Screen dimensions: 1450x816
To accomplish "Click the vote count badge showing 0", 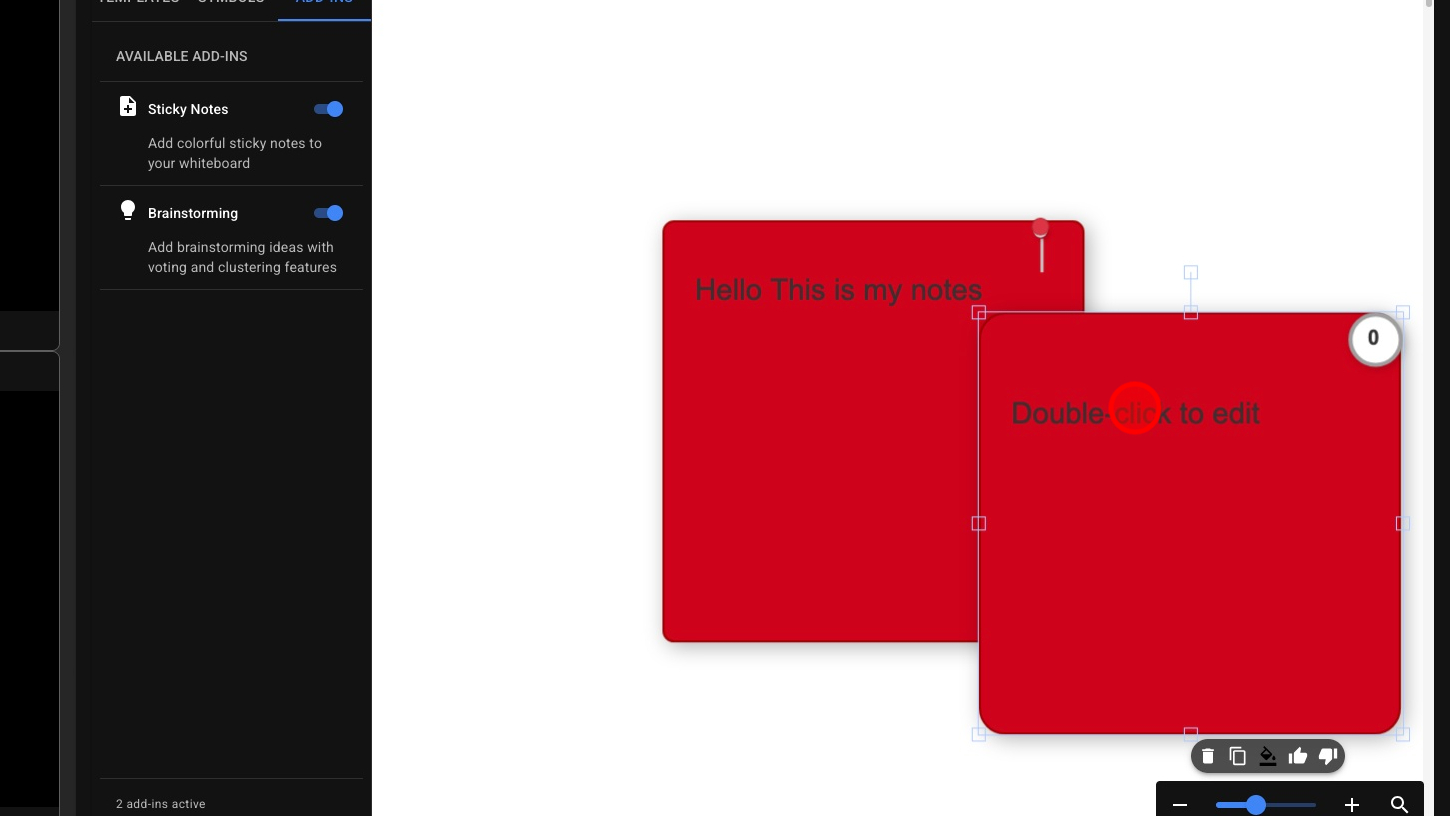I will click(1374, 339).
